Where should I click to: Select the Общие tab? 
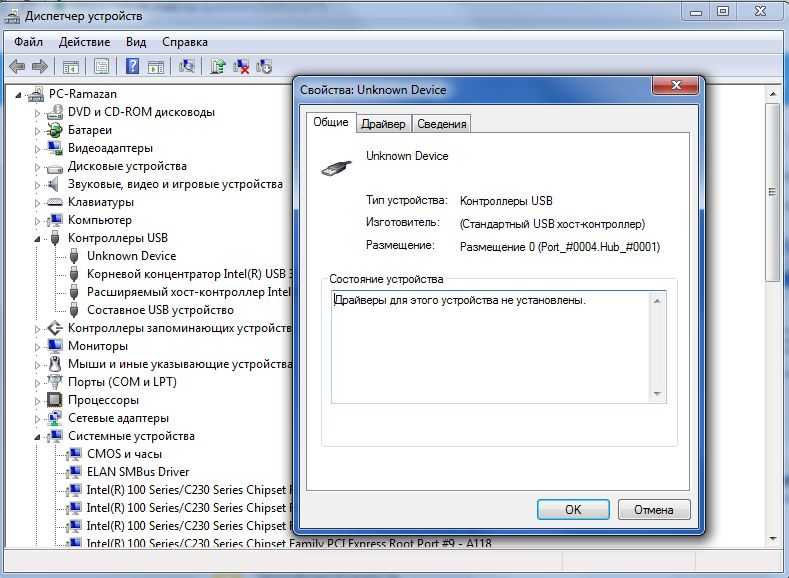(331, 122)
